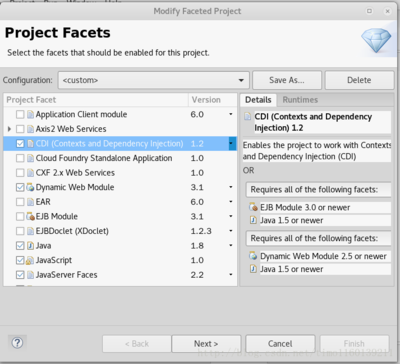Viewport: 400px width, 364px height.
Task: Click the CDI document icon in Details
Action: click(248, 116)
